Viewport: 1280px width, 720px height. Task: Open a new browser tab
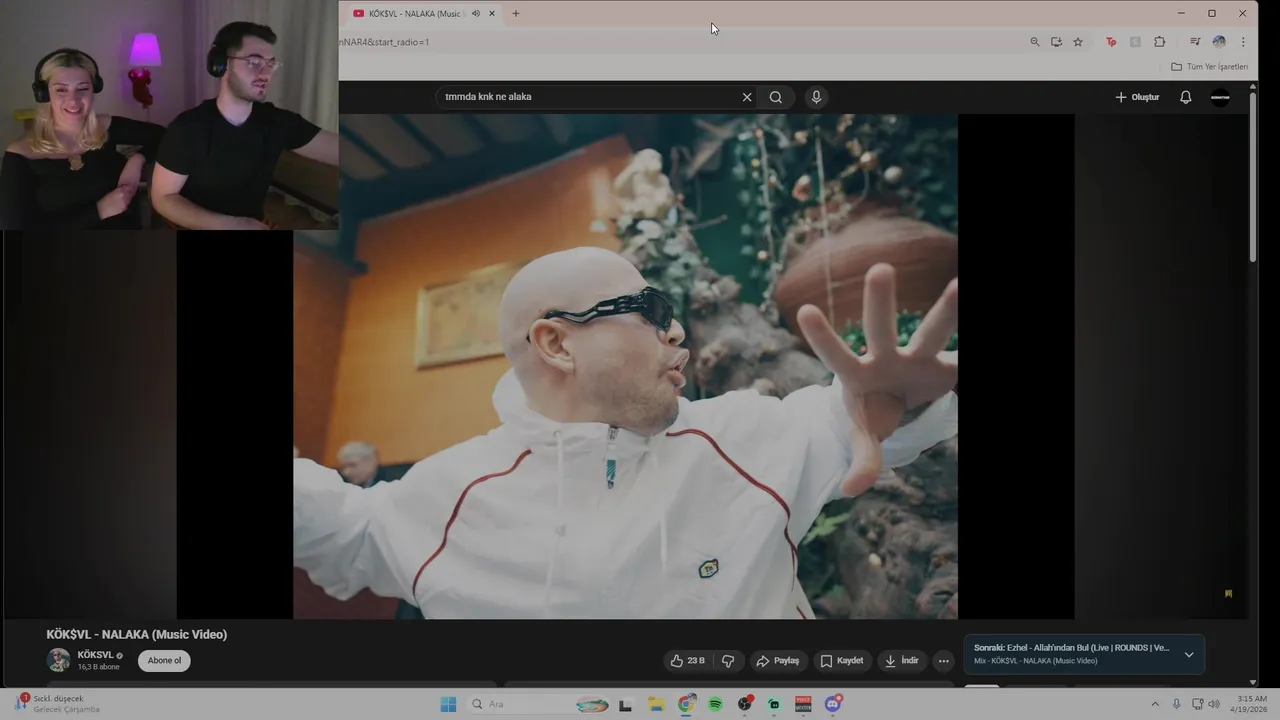pos(516,13)
